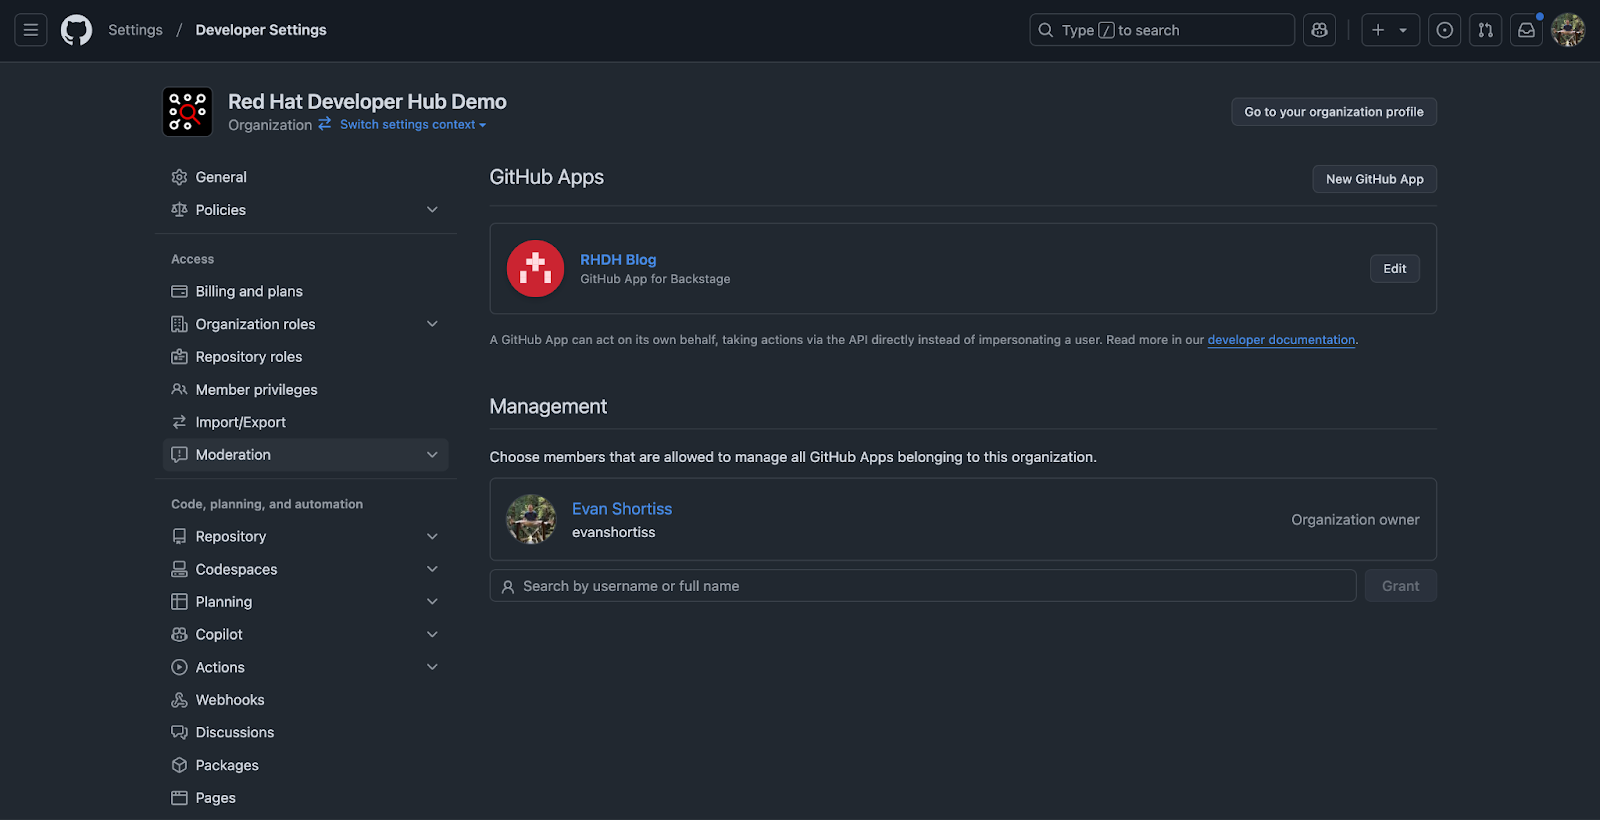
Task: Click the plus create-new icon
Action: 1378,30
